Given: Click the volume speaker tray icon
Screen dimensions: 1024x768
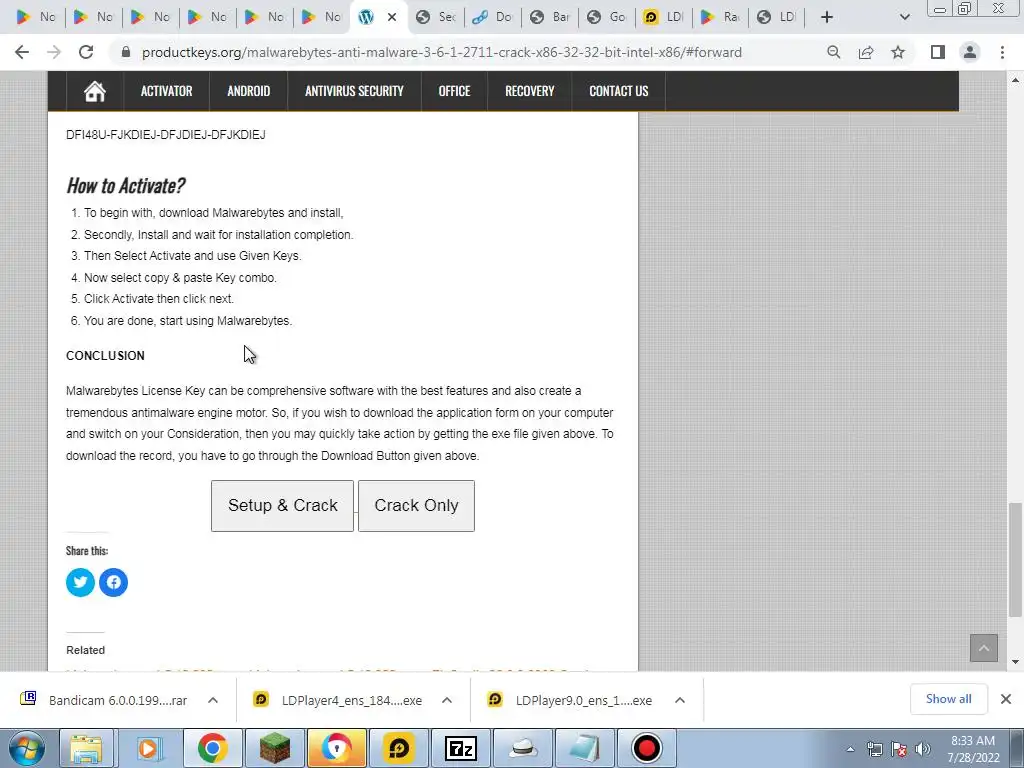Looking at the screenshot, I should click(923, 749).
